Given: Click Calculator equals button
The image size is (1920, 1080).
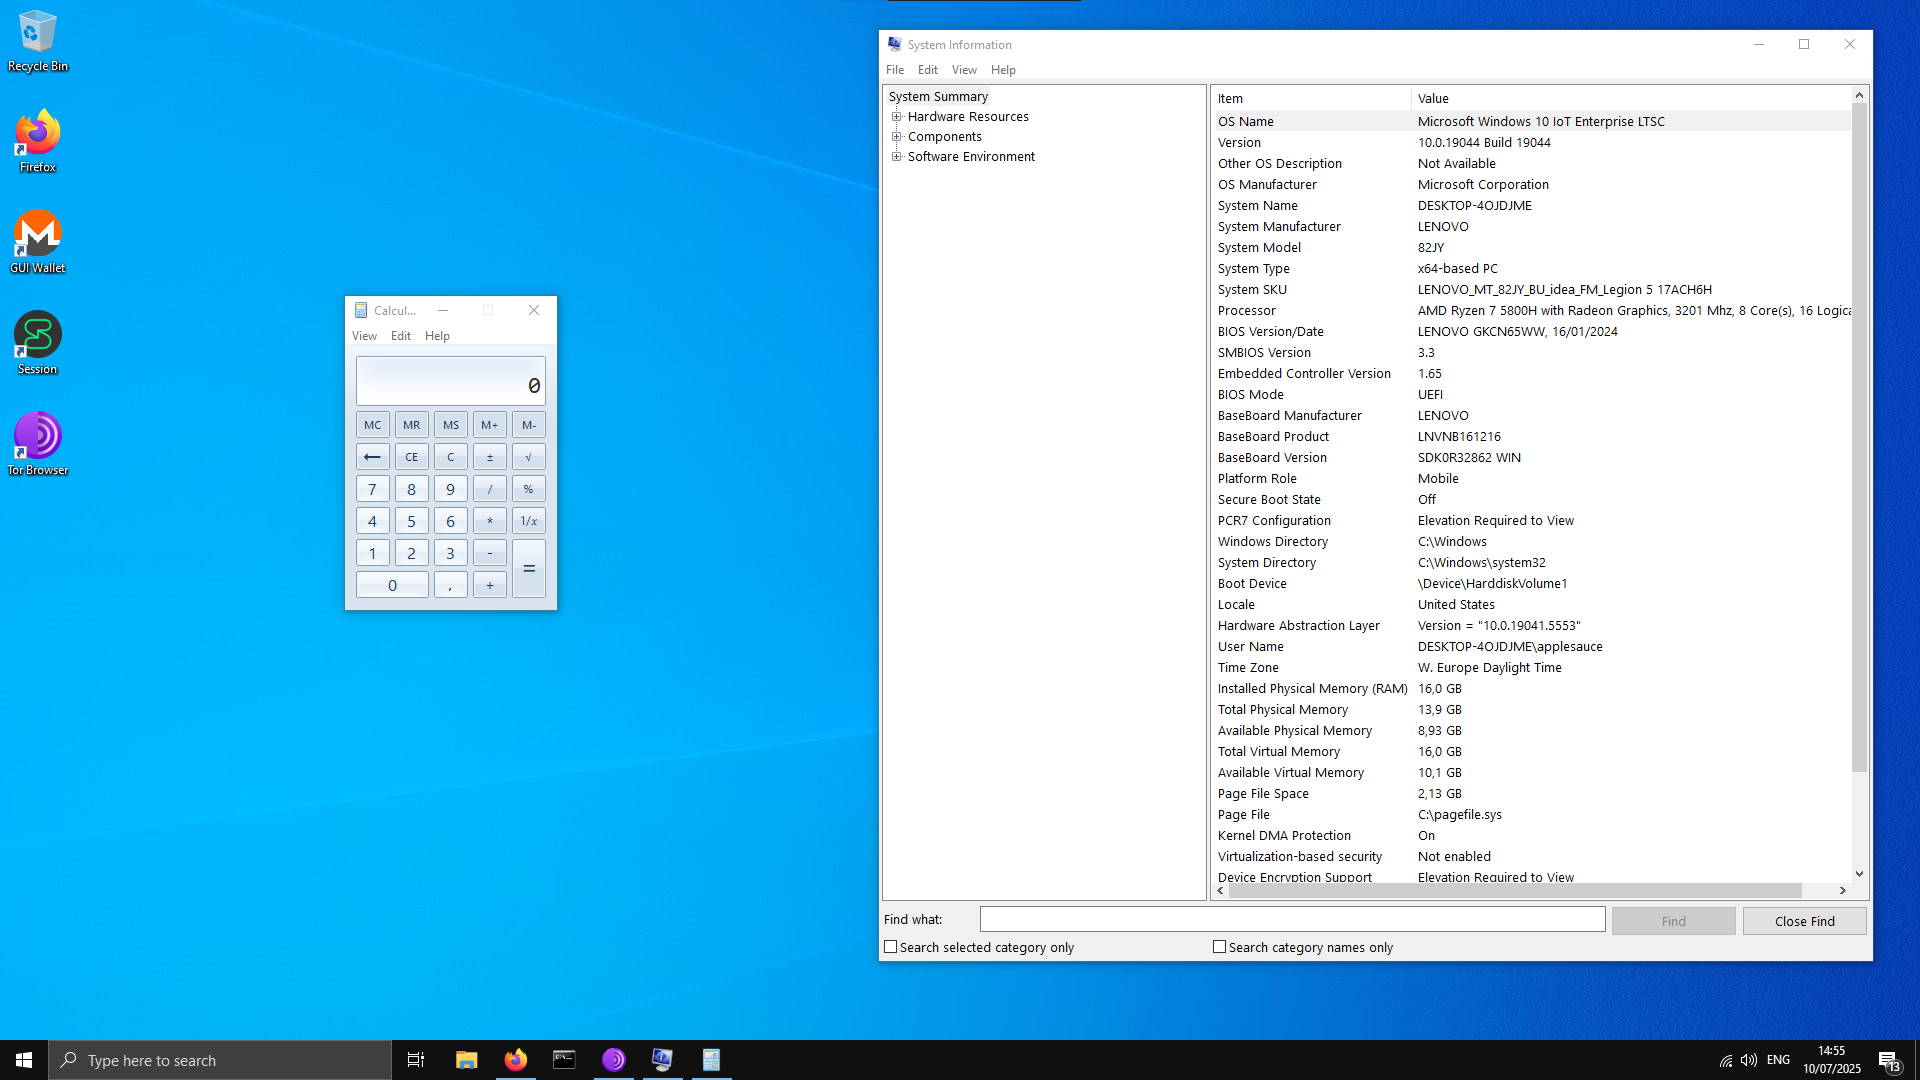Looking at the screenshot, I should pyautogui.click(x=528, y=569).
